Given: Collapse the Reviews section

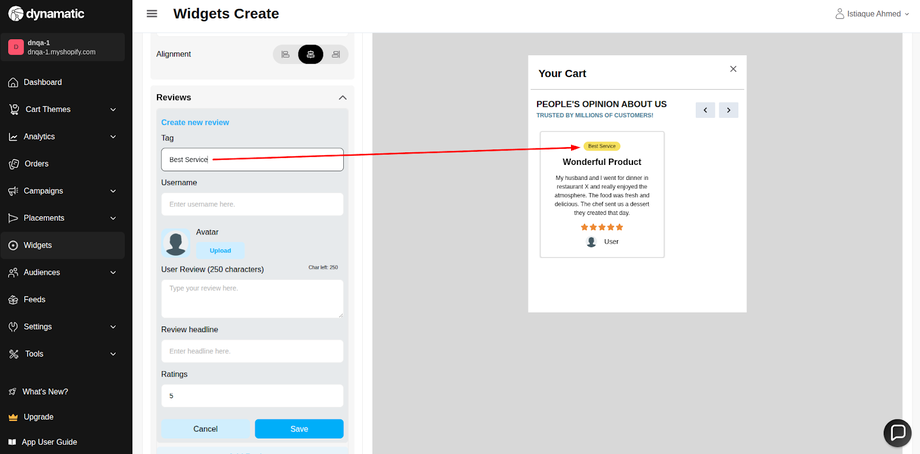Looking at the screenshot, I should (342, 97).
